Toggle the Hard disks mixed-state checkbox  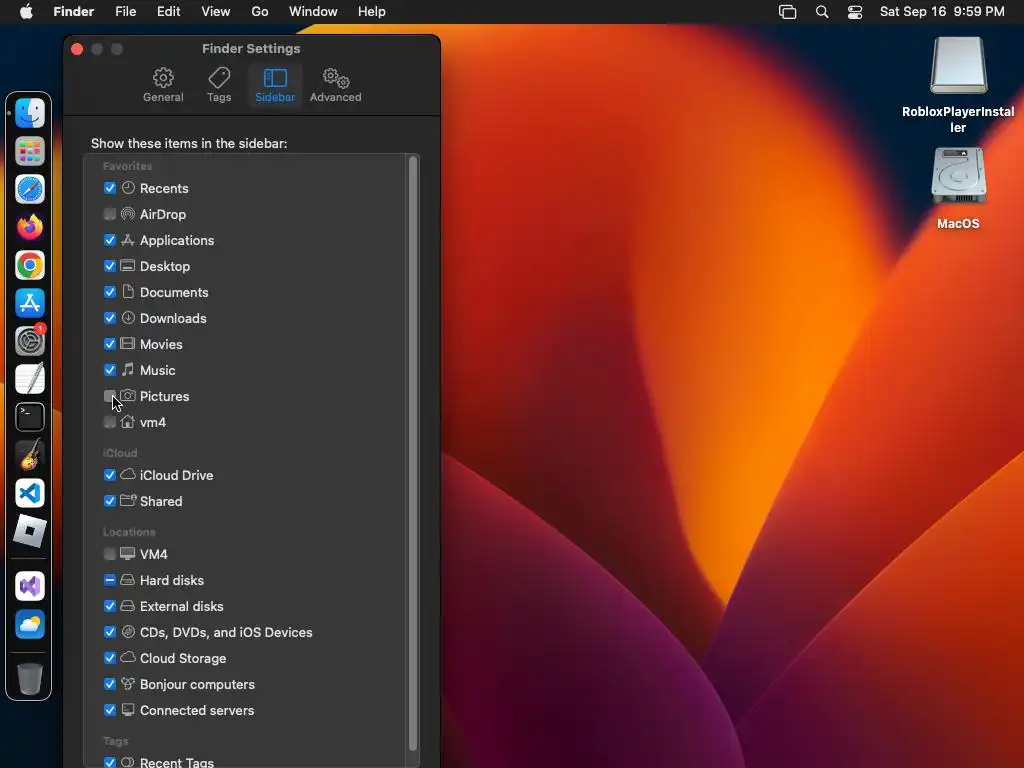click(110, 580)
